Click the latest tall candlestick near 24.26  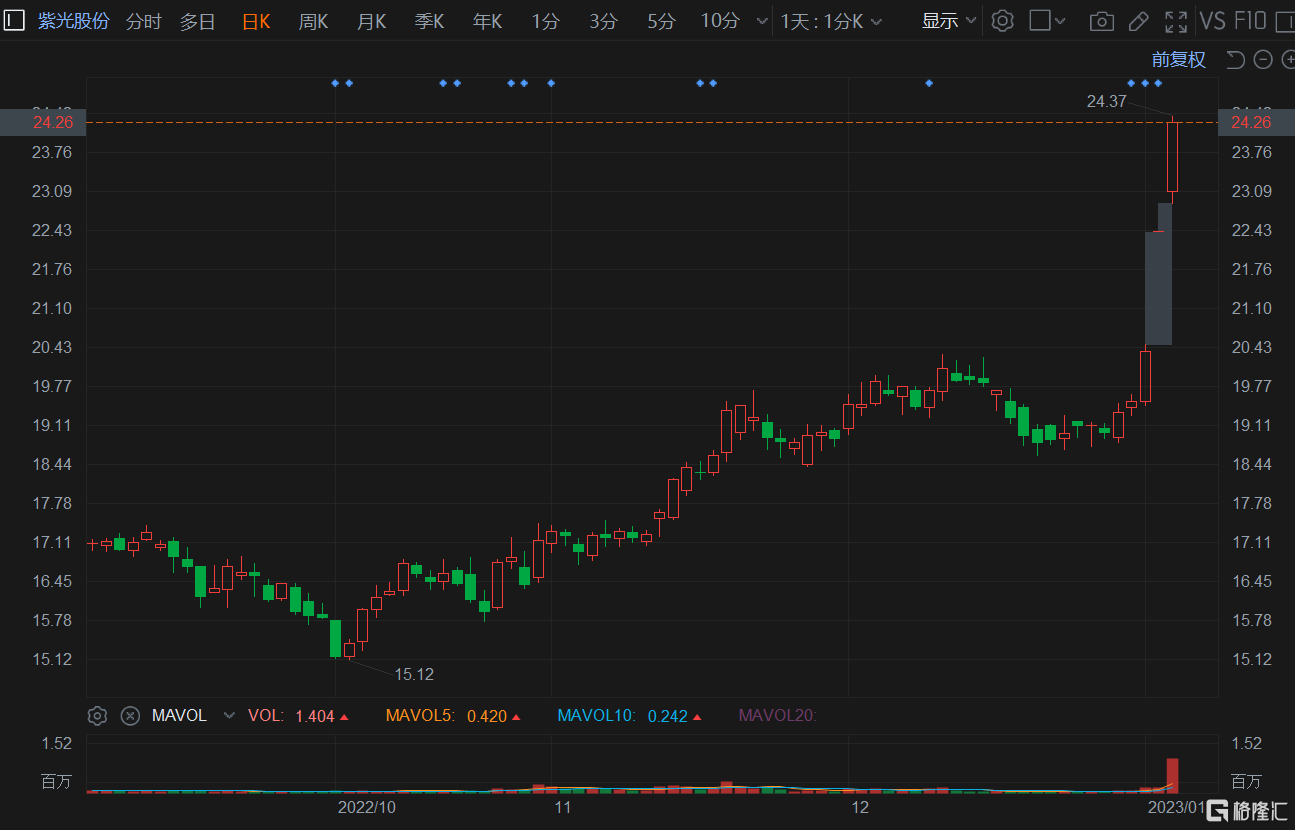tap(1172, 156)
